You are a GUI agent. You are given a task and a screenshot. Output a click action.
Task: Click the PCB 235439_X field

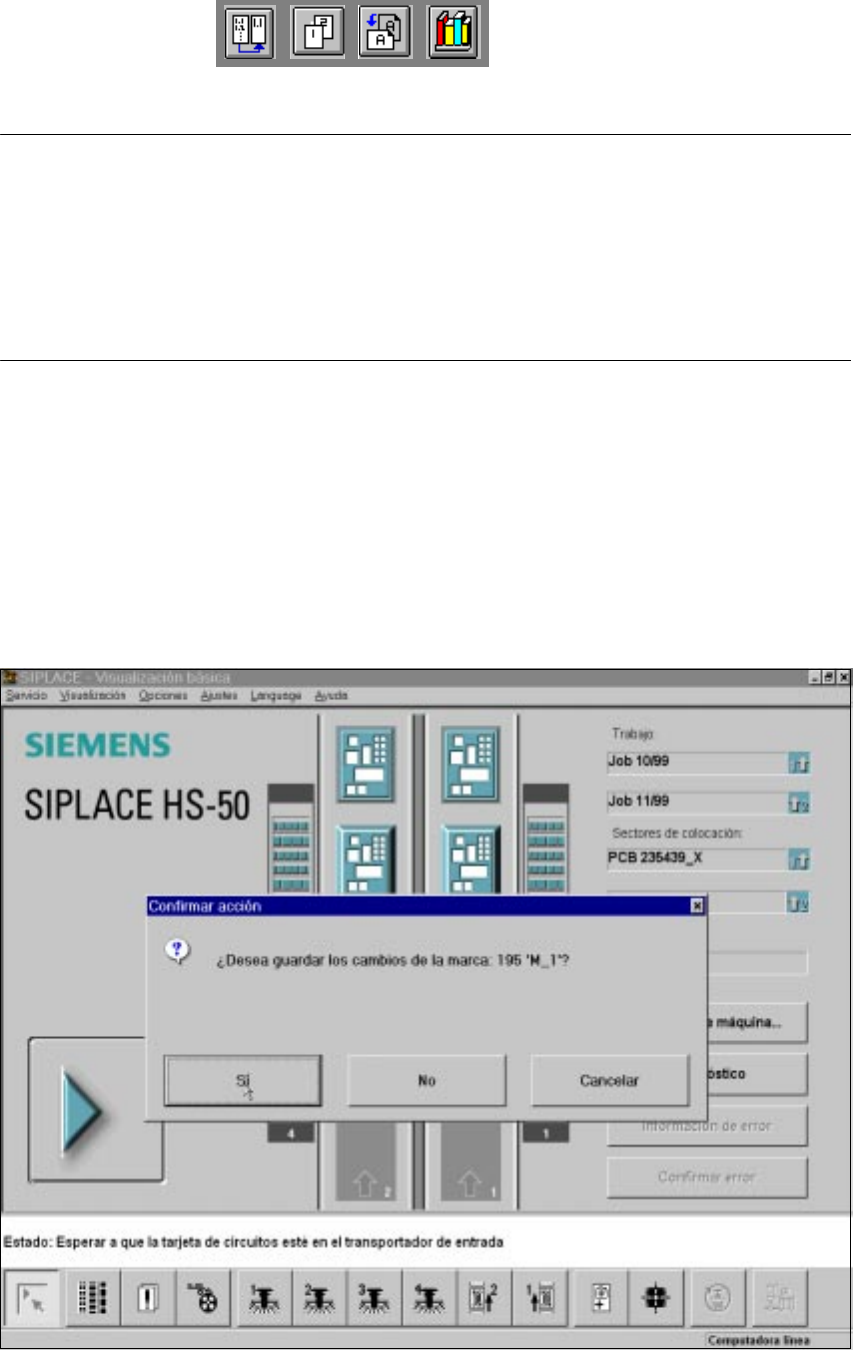pos(698,858)
